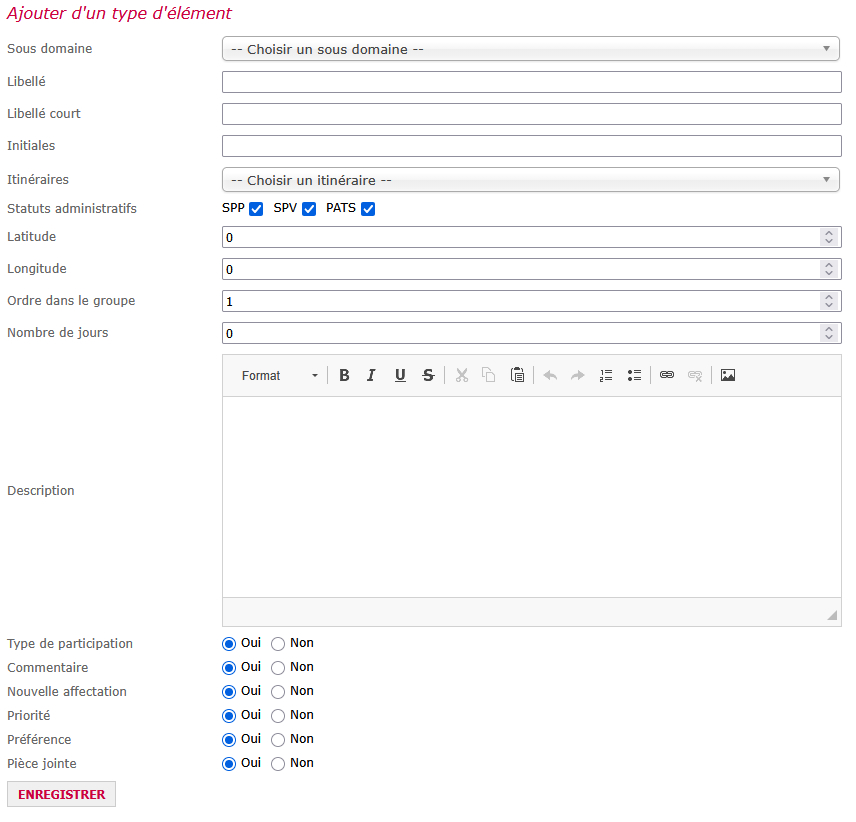Open the Sous domaine dropdown
856x822 pixels.
pos(531,49)
